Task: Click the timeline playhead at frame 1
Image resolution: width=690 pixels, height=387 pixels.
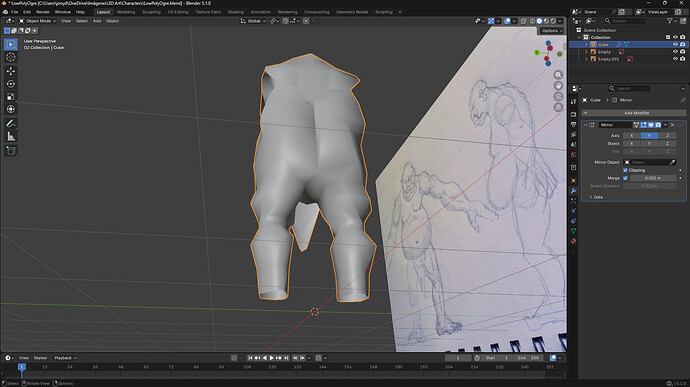Action: coord(22,366)
